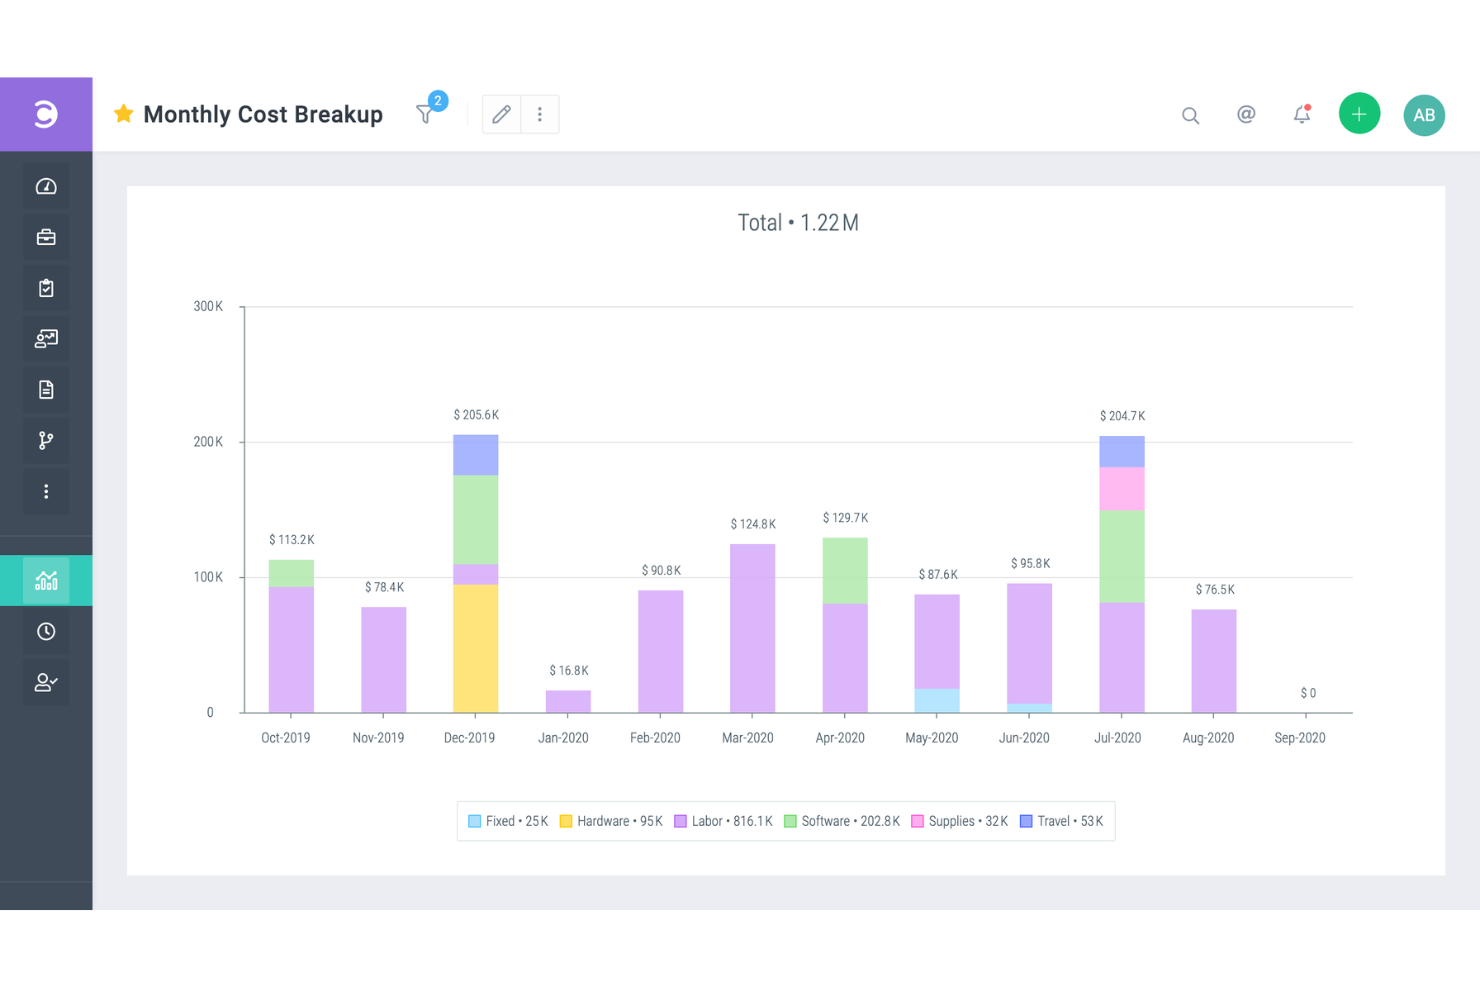1480x987 pixels.
Task: Click the Dec-2019 Travel blue segment
Action: [x=476, y=455]
